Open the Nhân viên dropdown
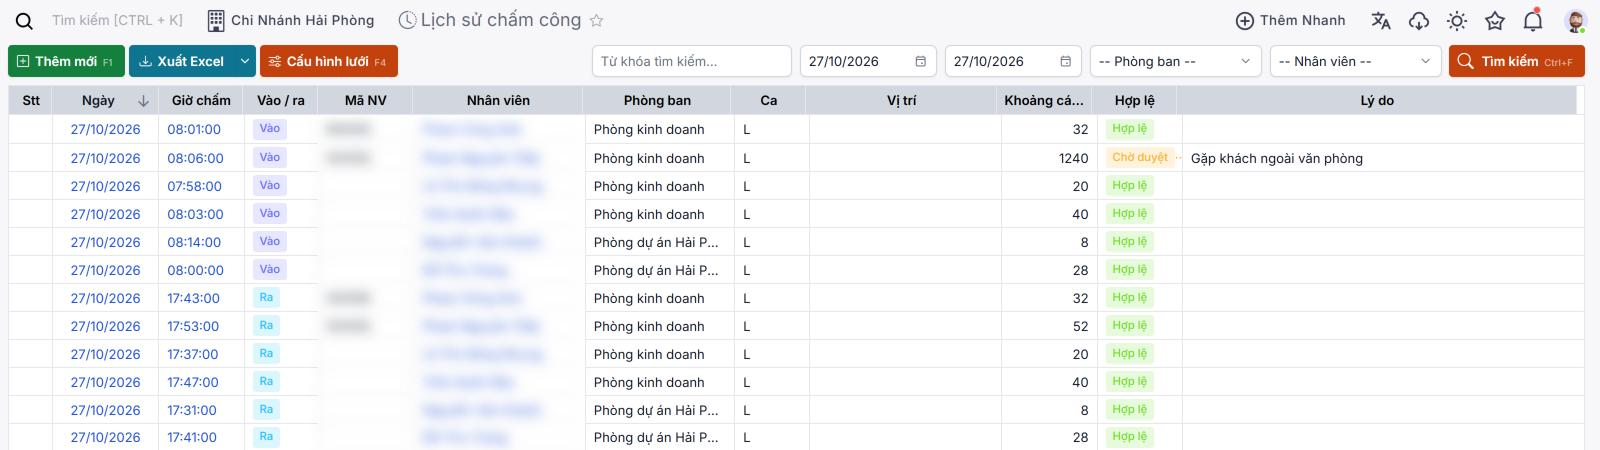Viewport: 1600px width, 450px height. click(x=1356, y=61)
